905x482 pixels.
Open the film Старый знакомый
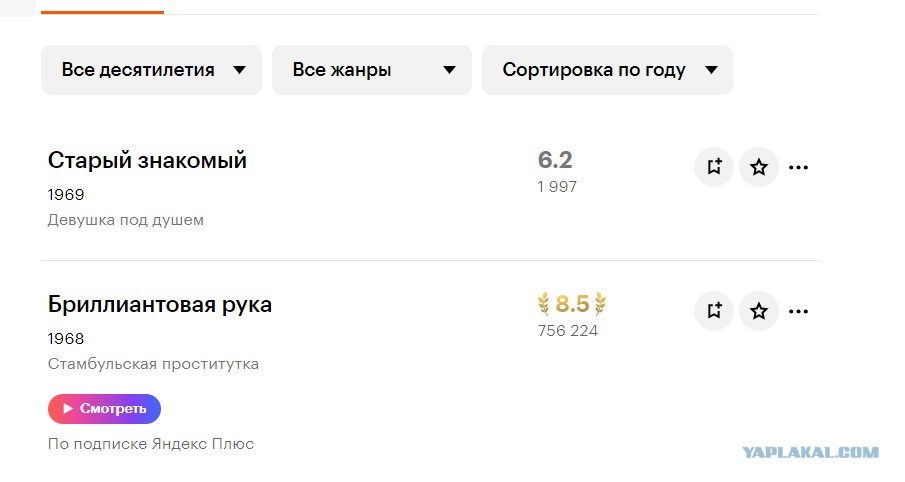pyautogui.click(x=147, y=160)
